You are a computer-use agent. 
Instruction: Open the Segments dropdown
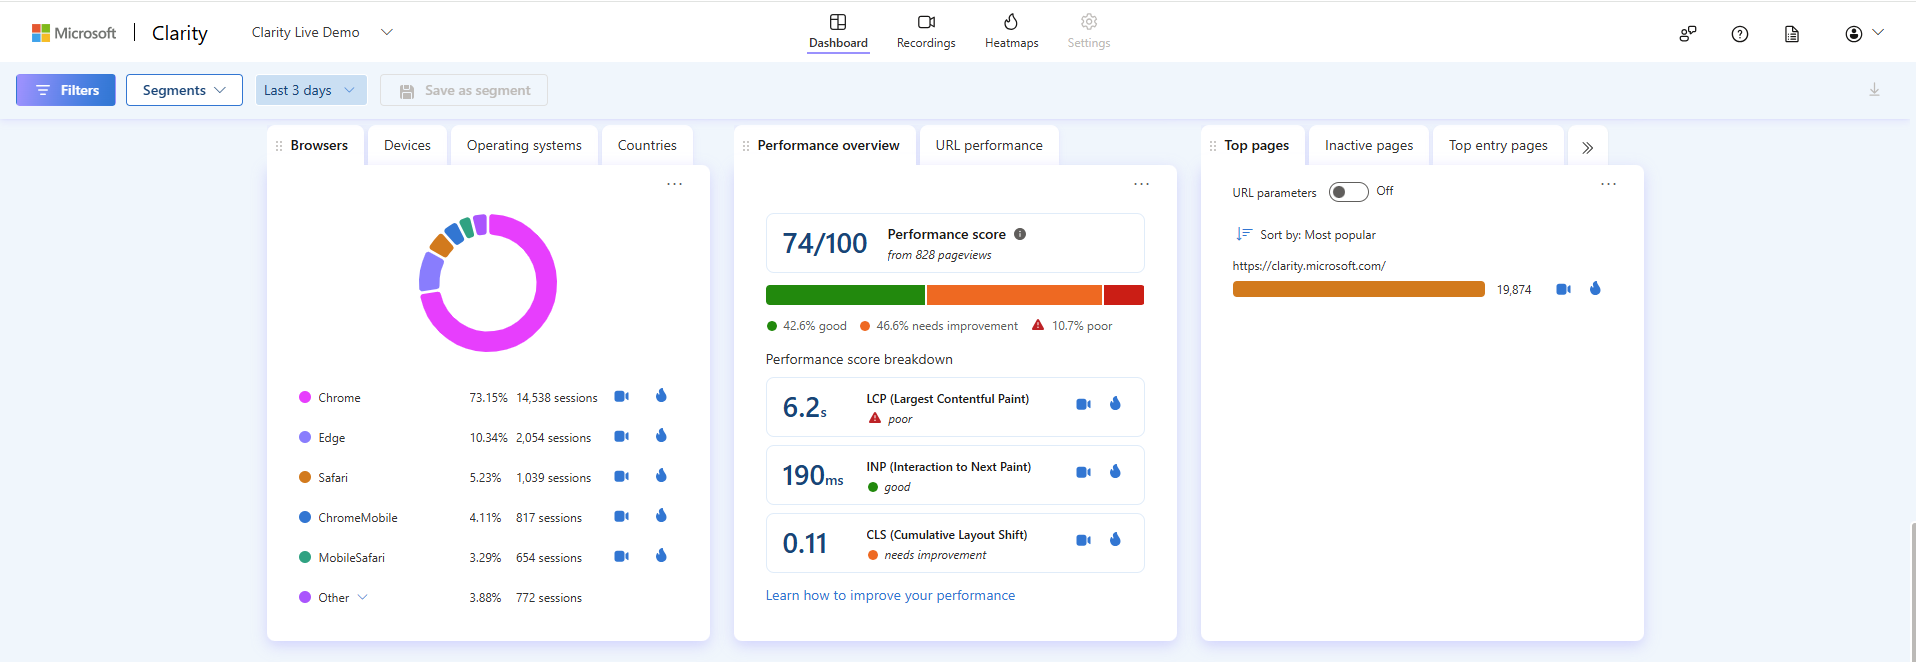184,90
